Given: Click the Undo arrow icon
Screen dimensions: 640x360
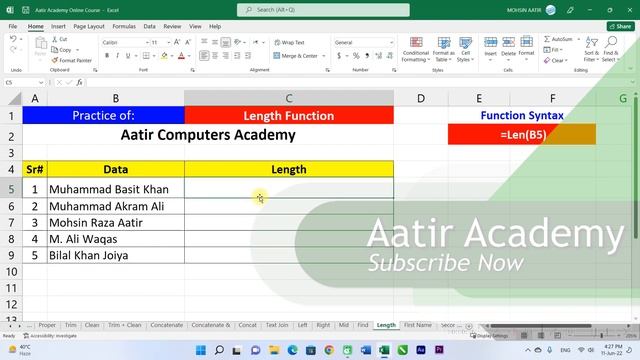Looking at the screenshot, I should tap(13, 39).
